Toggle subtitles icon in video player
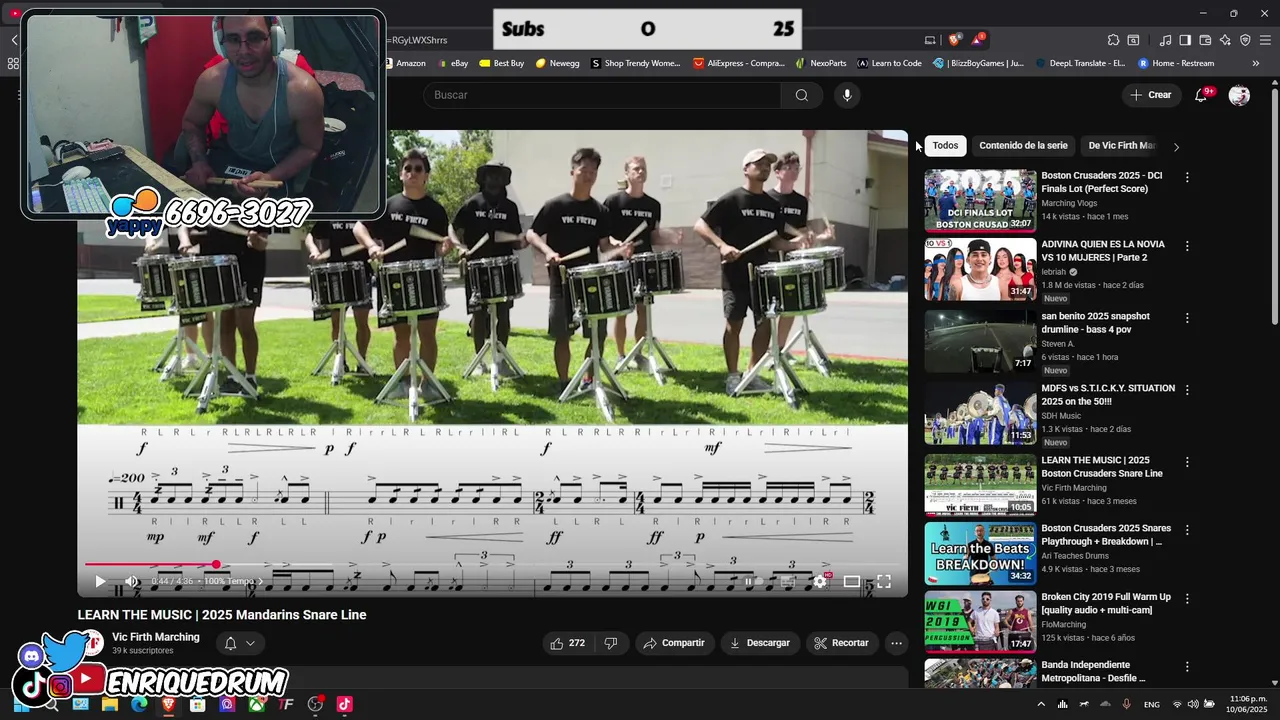1280x720 pixels. coord(788,581)
